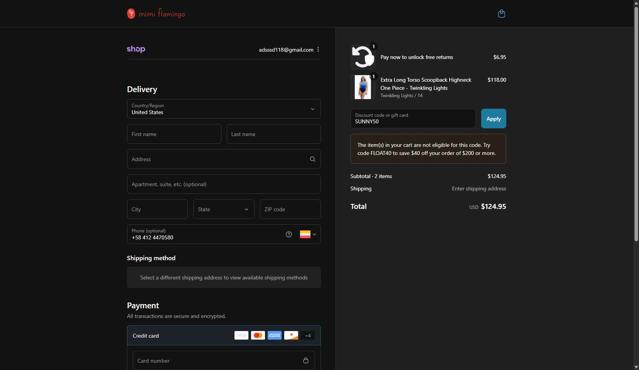Click the Extra Long Torso Scoopback product title
Screen dimensions: 639x370
pos(426,84)
